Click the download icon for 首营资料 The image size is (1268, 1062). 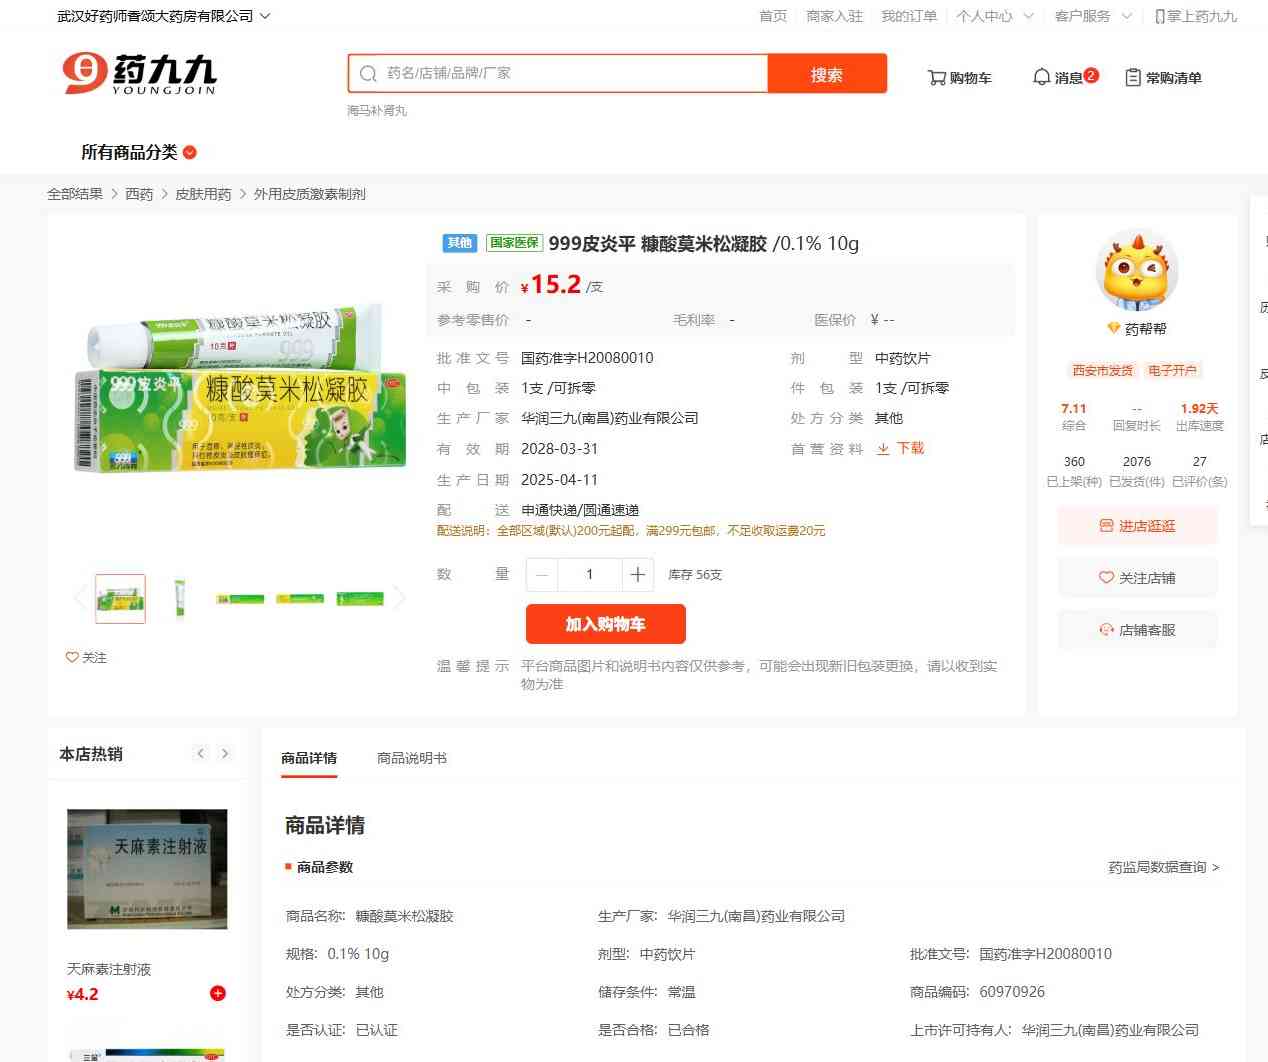point(883,449)
